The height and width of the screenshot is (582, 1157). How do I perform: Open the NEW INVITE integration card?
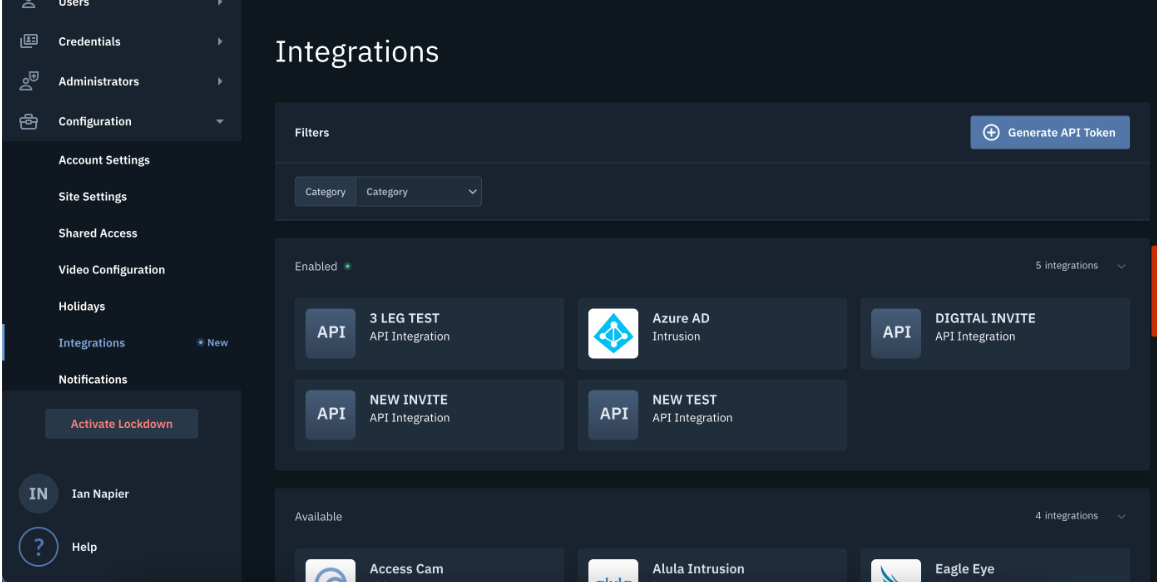pos(429,415)
